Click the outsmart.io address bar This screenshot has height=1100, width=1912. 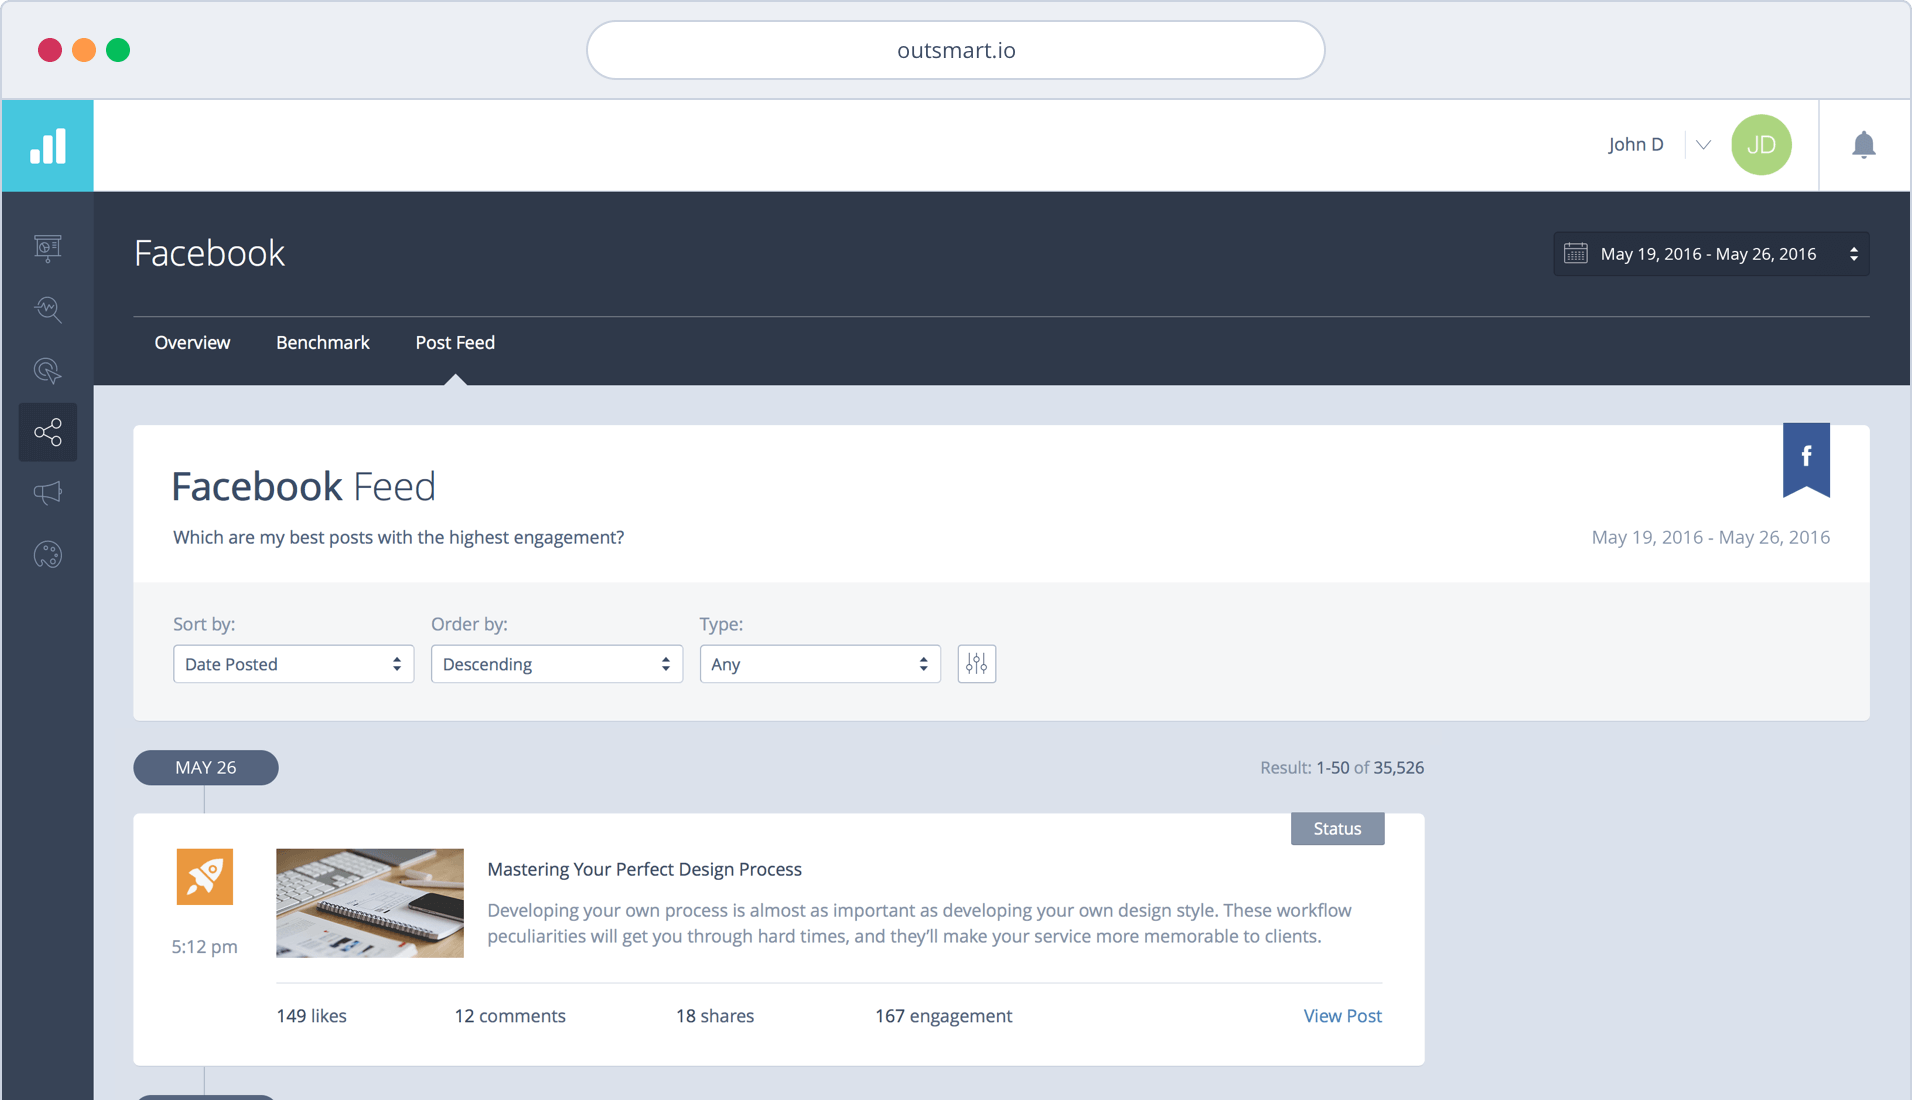[956, 50]
